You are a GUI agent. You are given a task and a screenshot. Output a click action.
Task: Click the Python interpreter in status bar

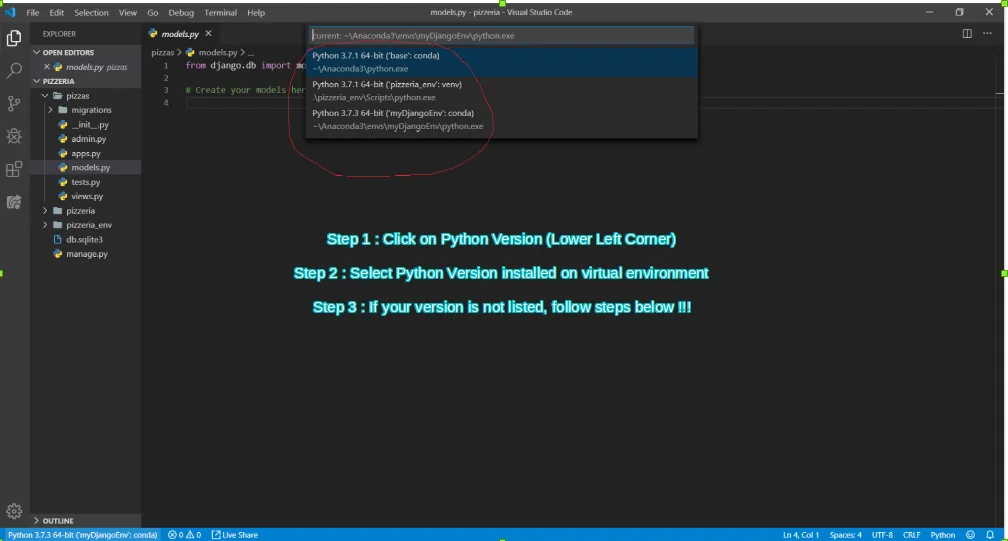click(82, 535)
